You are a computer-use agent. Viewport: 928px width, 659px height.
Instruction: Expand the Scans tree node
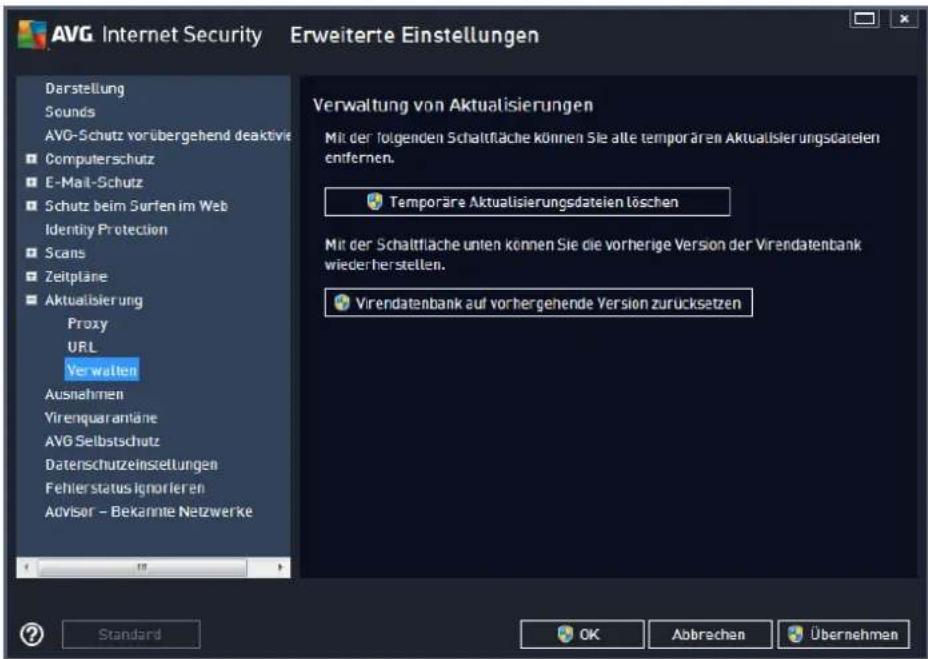tap(31, 253)
